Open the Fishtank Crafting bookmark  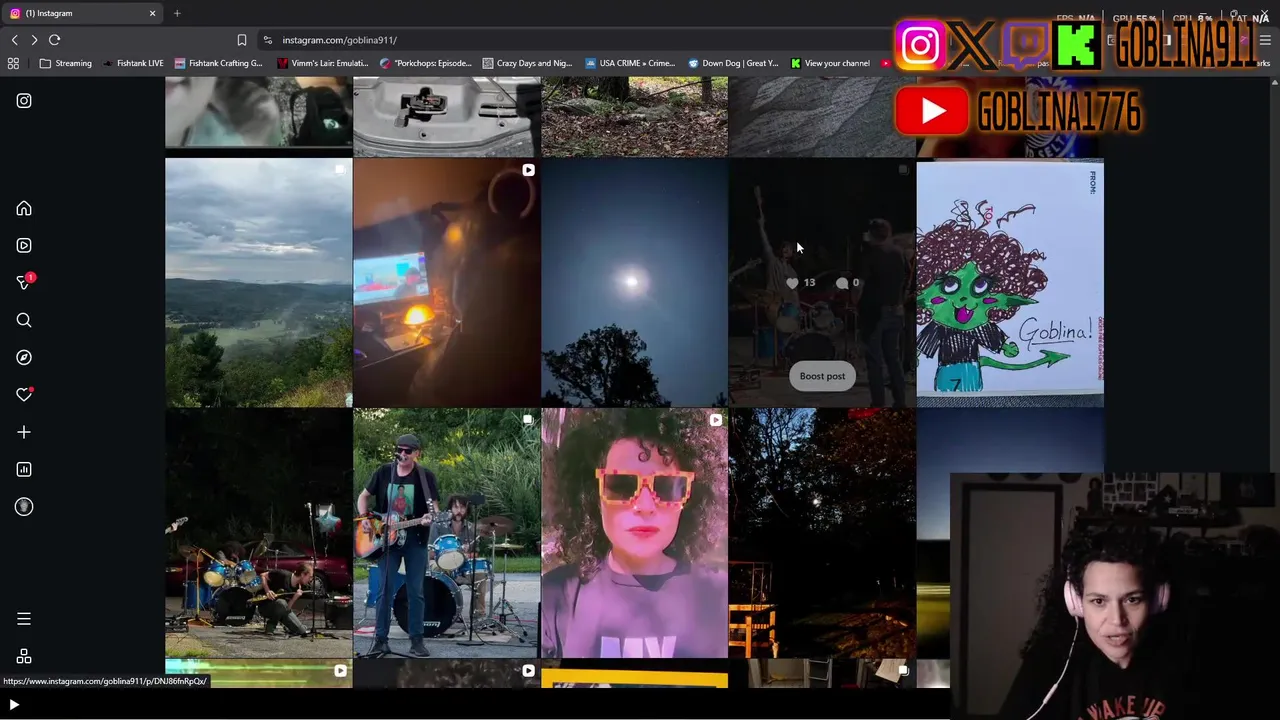click(x=219, y=63)
